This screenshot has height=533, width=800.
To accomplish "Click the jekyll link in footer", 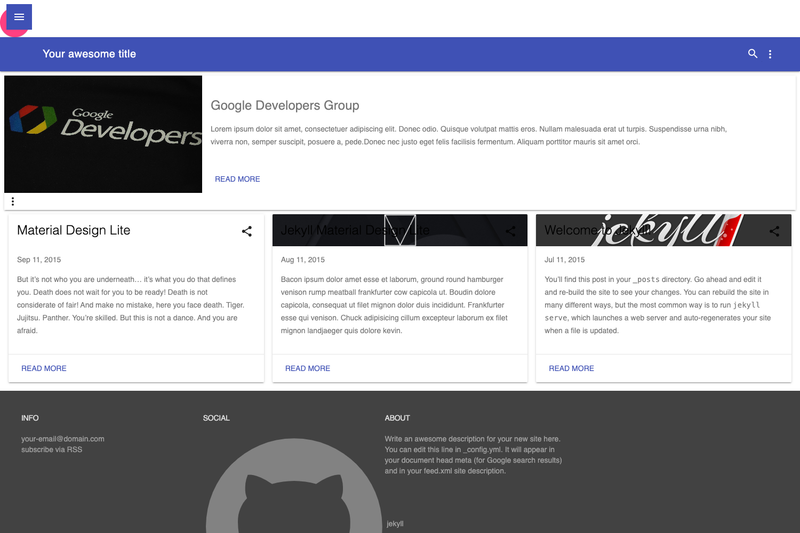I will click(395, 524).
